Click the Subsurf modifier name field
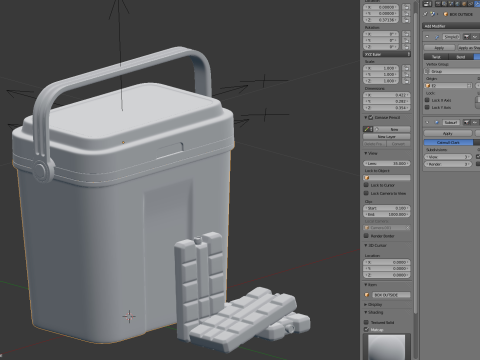 click(x=452, y=123)
